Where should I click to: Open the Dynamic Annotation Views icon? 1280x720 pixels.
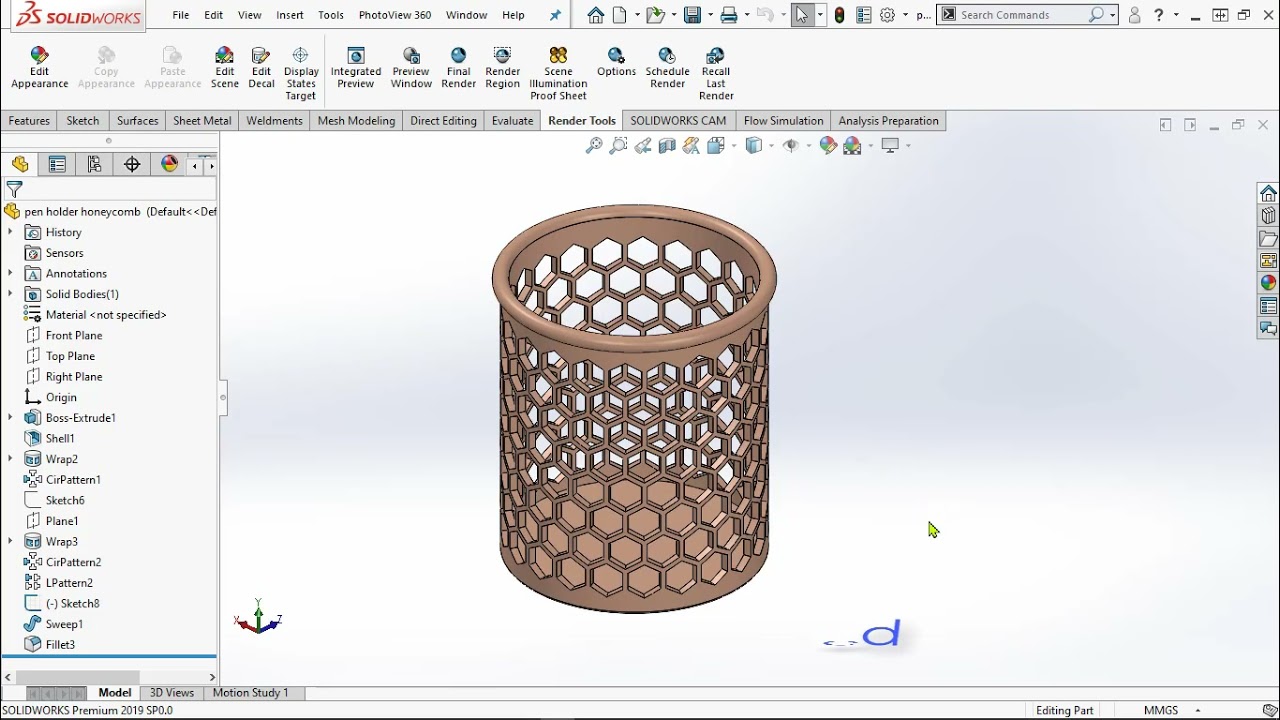click(691, 146)
